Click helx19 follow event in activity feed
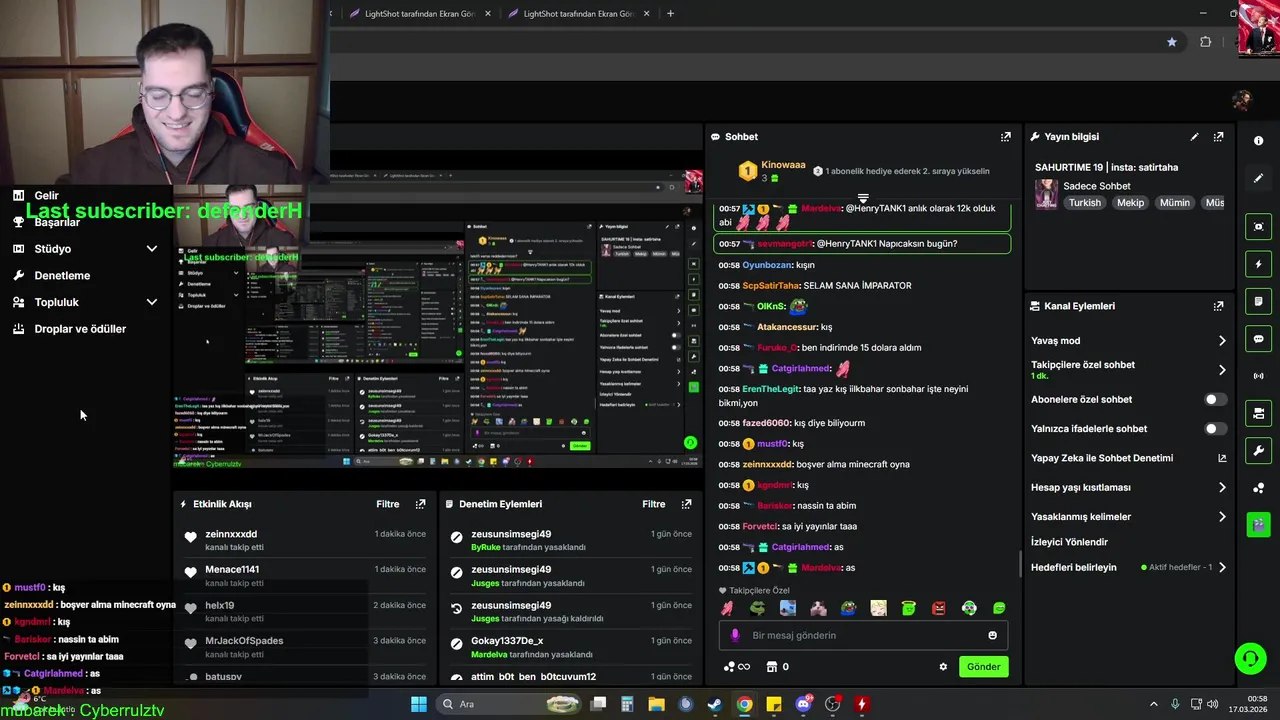 [x=304, y=611]
